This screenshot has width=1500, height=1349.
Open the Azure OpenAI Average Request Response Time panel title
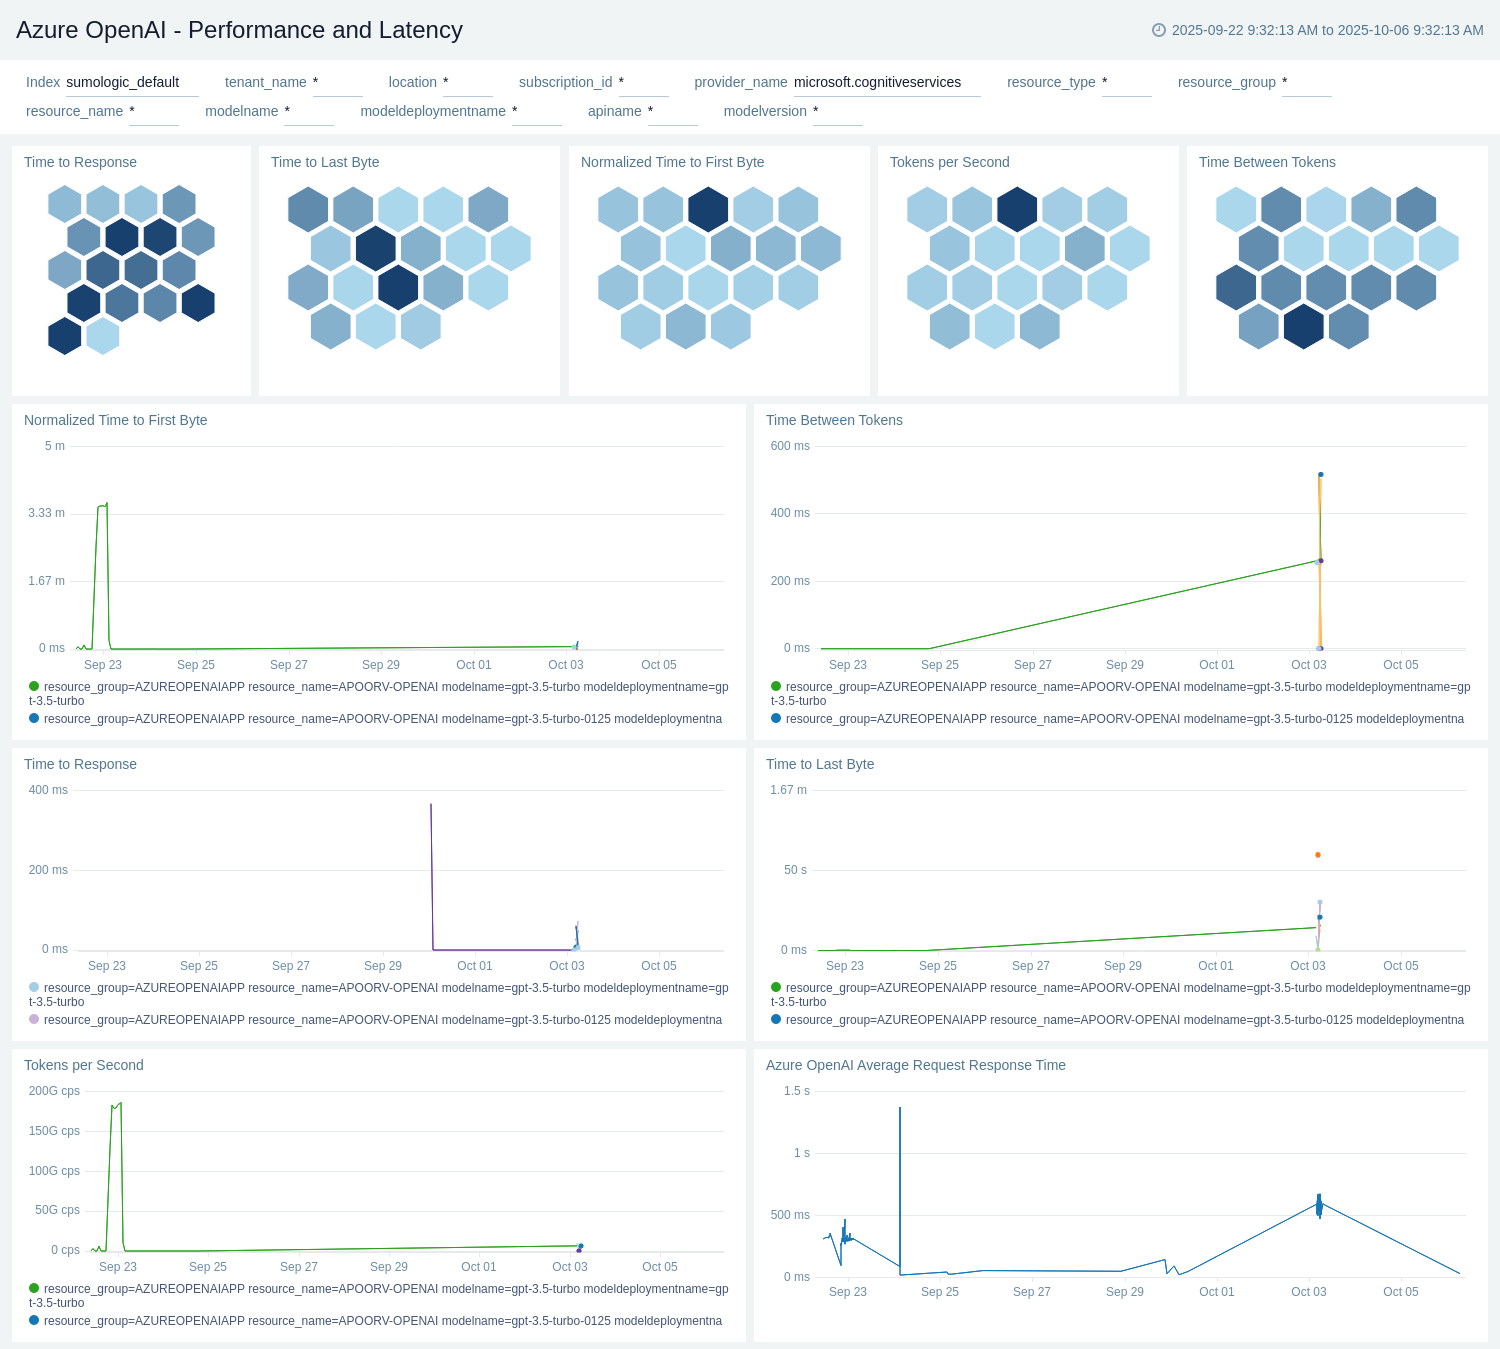tap(915, 1065)
